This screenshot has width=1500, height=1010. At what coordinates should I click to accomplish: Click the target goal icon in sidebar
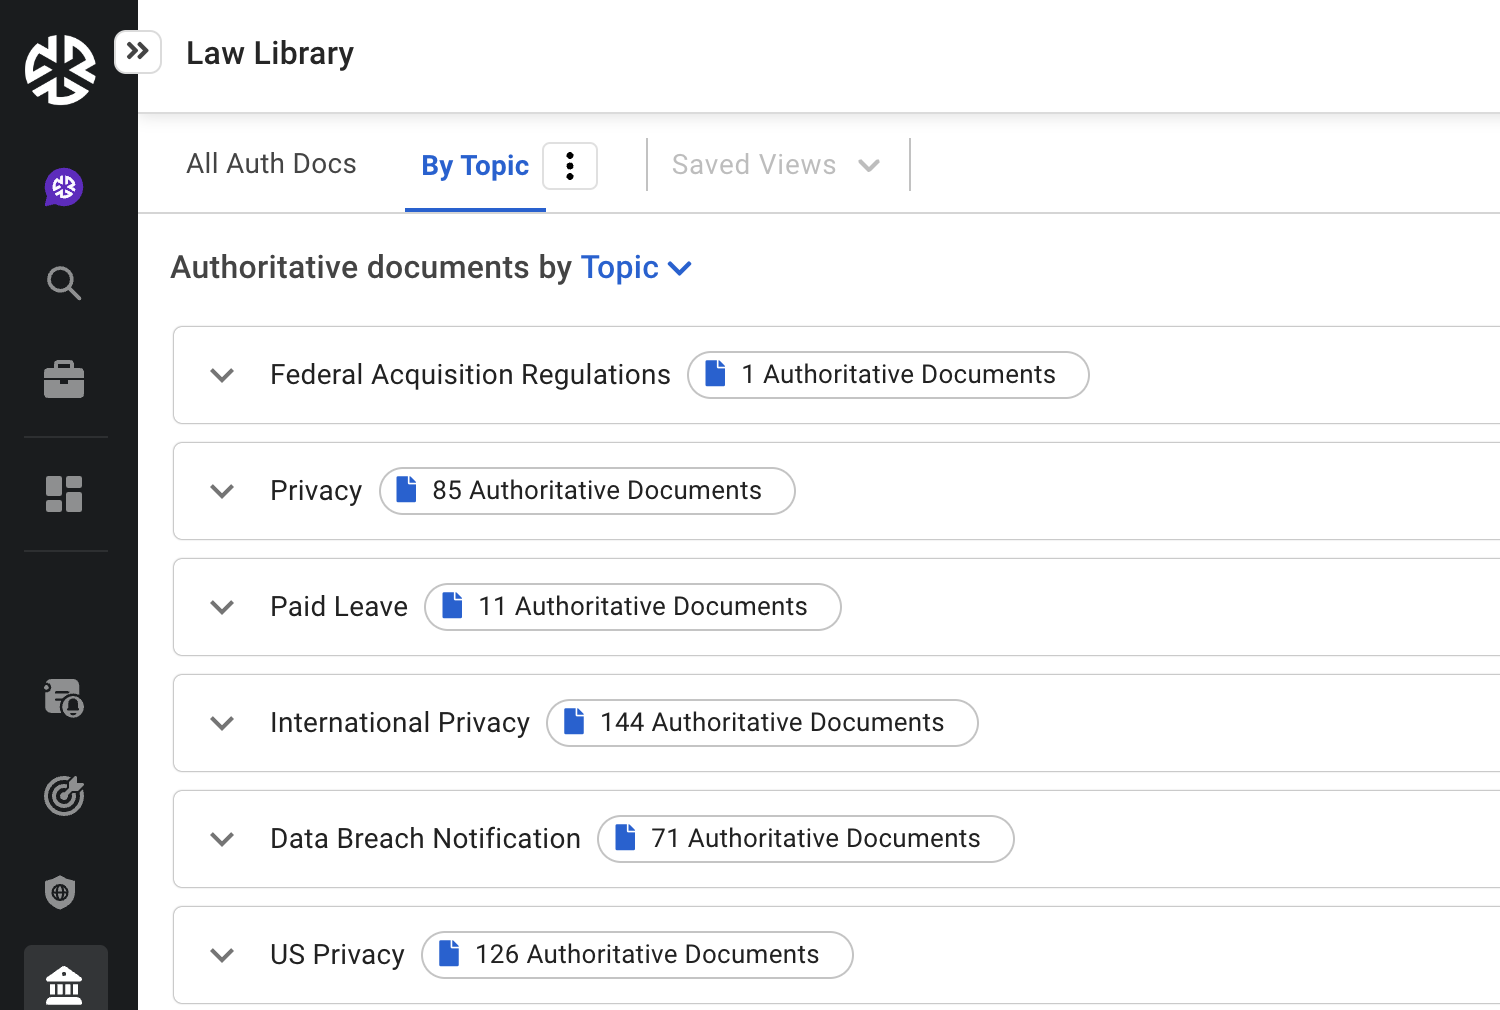(x=64, y=796)
